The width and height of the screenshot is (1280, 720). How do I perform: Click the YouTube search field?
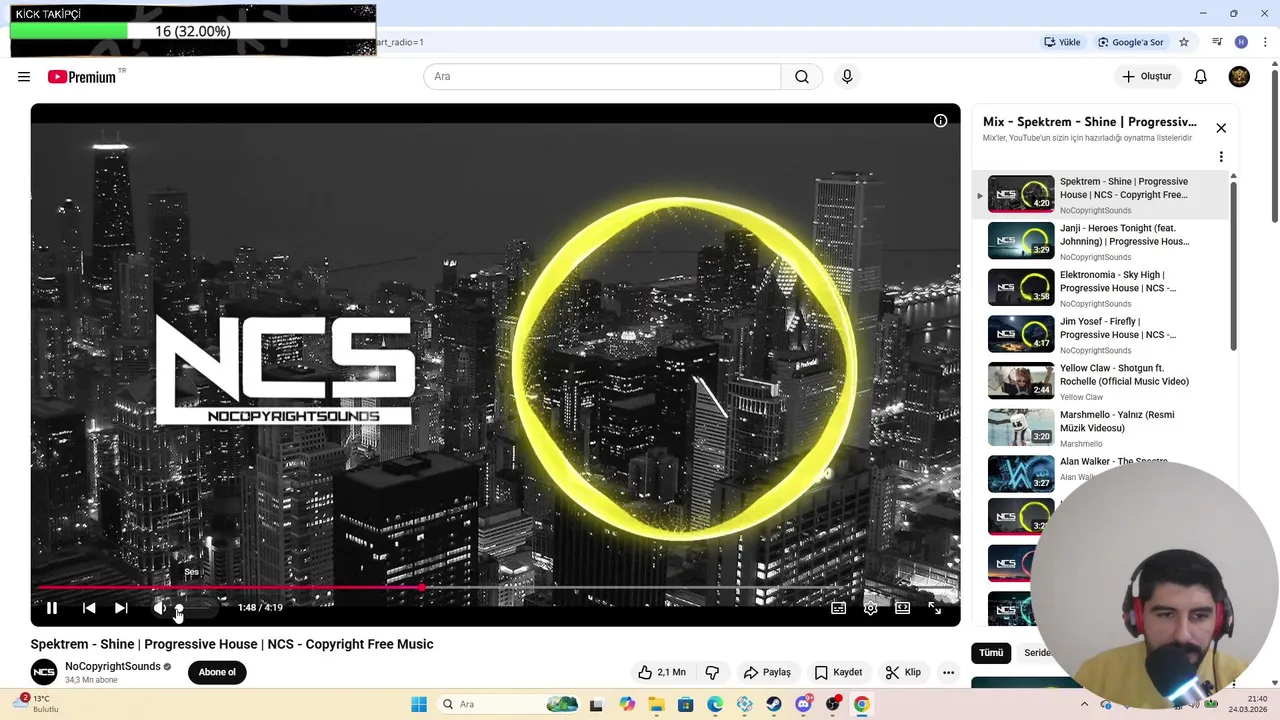coord(602,77)
